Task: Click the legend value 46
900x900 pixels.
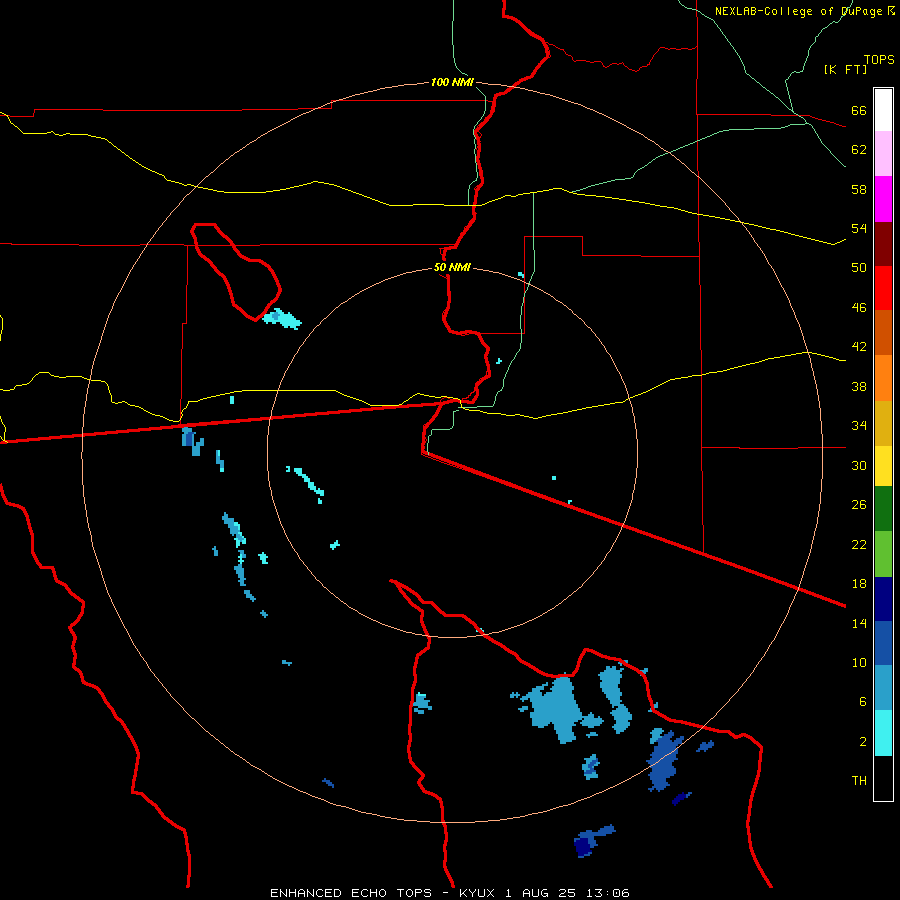Action: [859, 308]
